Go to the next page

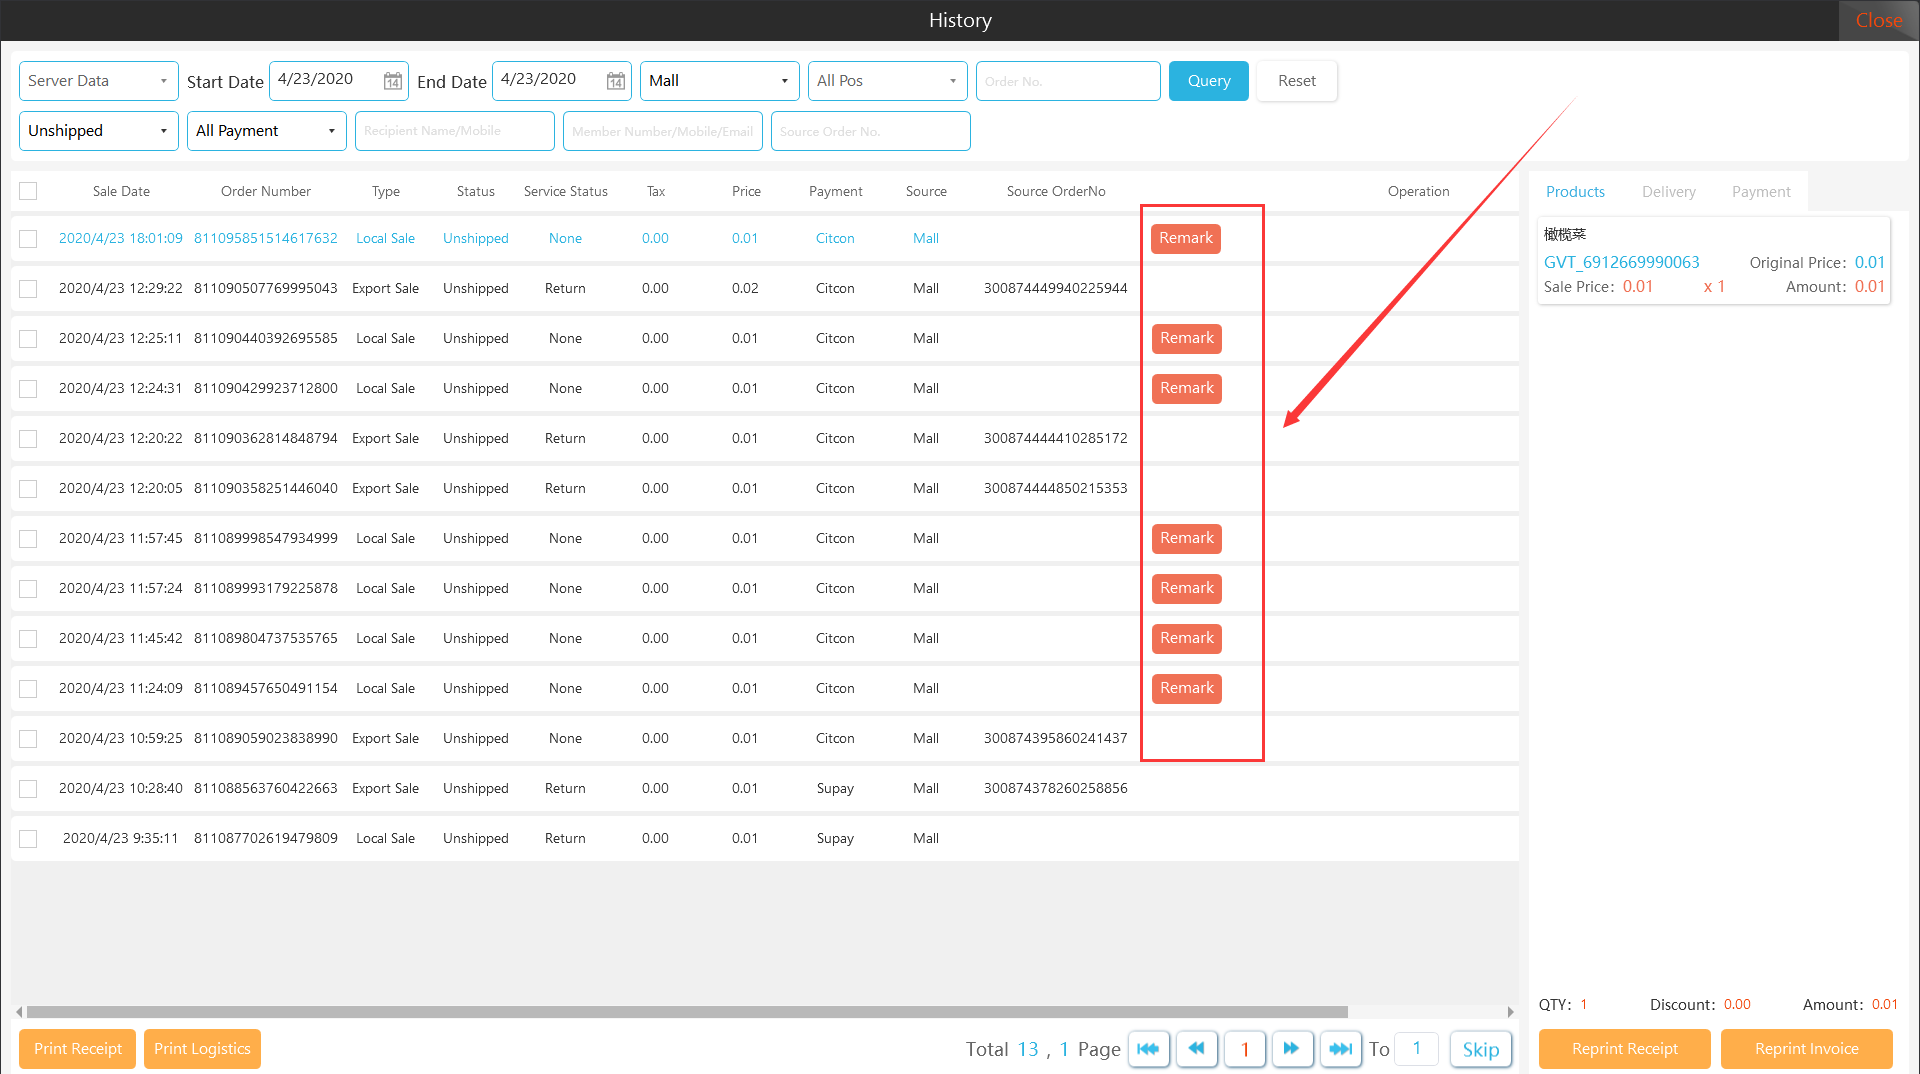tap(1291, 1049)
